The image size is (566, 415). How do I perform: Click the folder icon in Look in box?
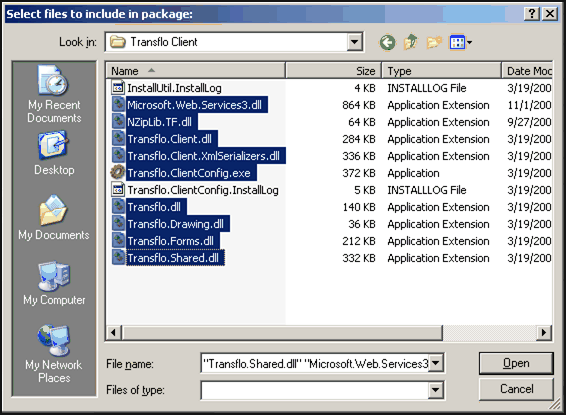tap(118, 42)
